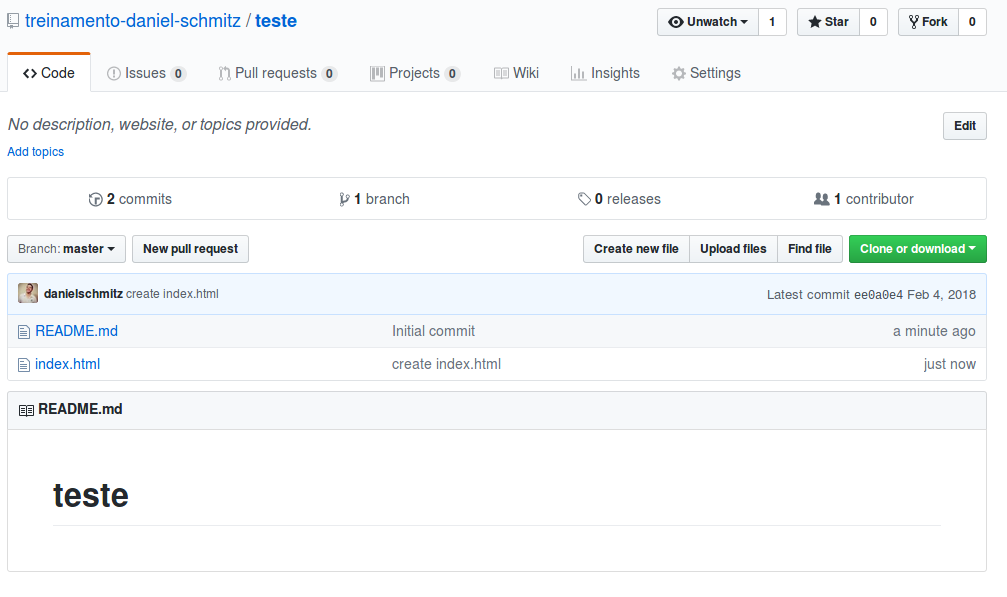Click the 'No description, website, or topics provided.' text

coord(159,125)
